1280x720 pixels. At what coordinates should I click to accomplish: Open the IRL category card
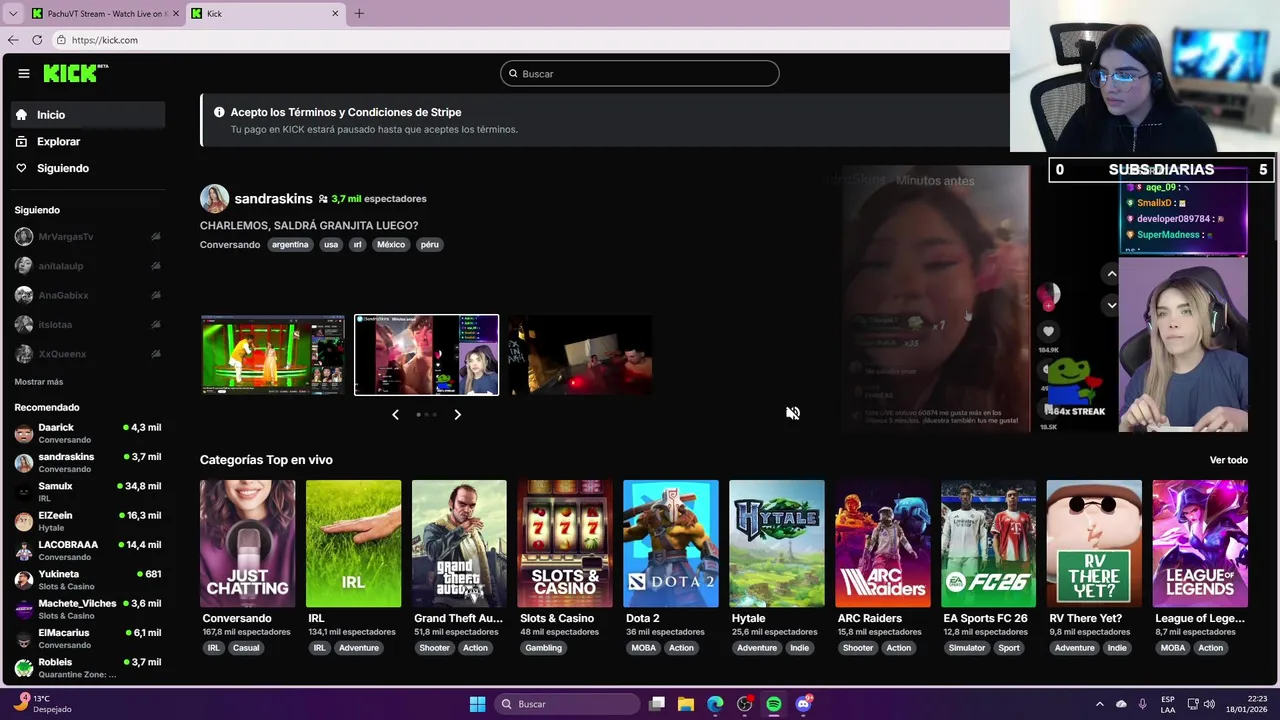coord(353,544)
